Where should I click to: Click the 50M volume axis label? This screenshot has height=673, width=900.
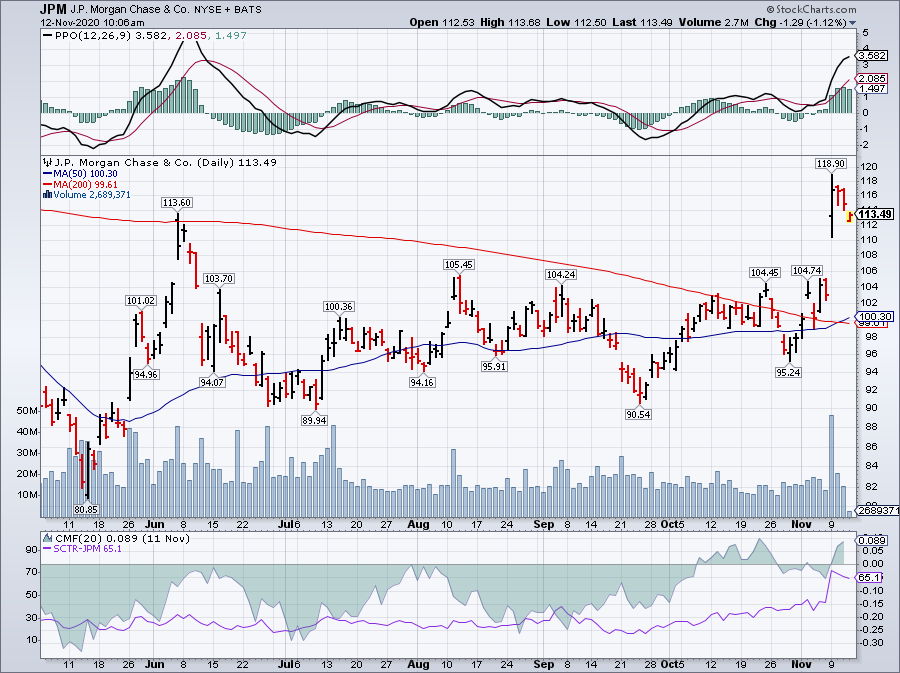pyautogui.click(x=28, y=411)
